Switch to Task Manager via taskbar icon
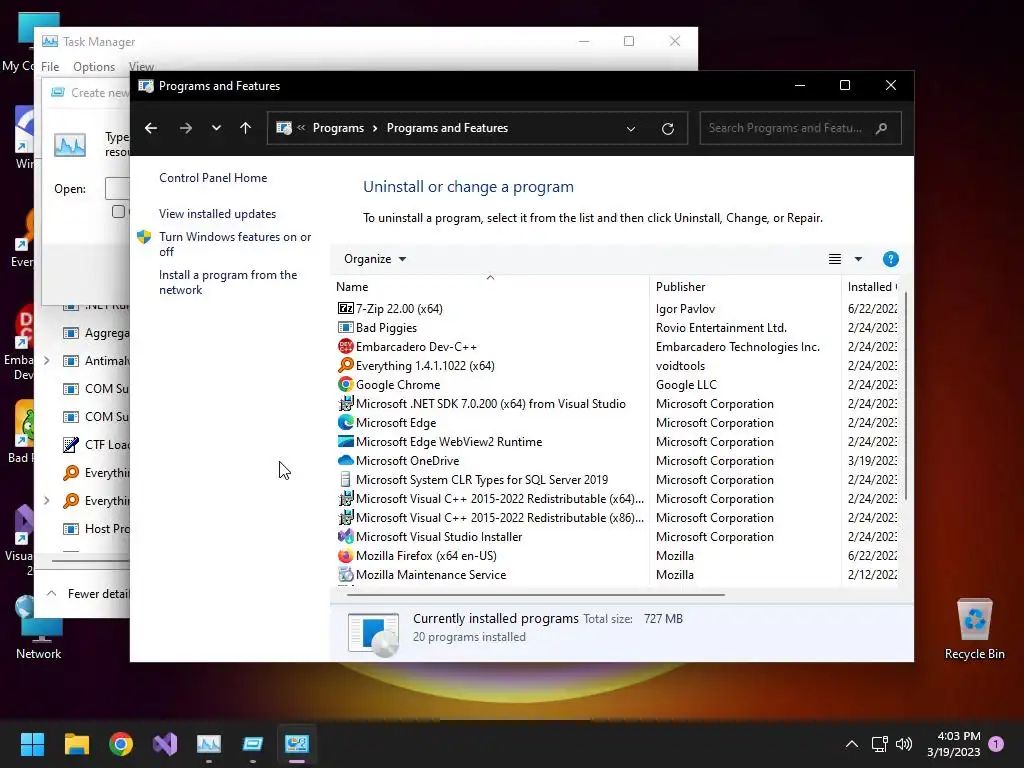Image resolution: width=1024 pixels, height=768 pixels. click(209, 744)
